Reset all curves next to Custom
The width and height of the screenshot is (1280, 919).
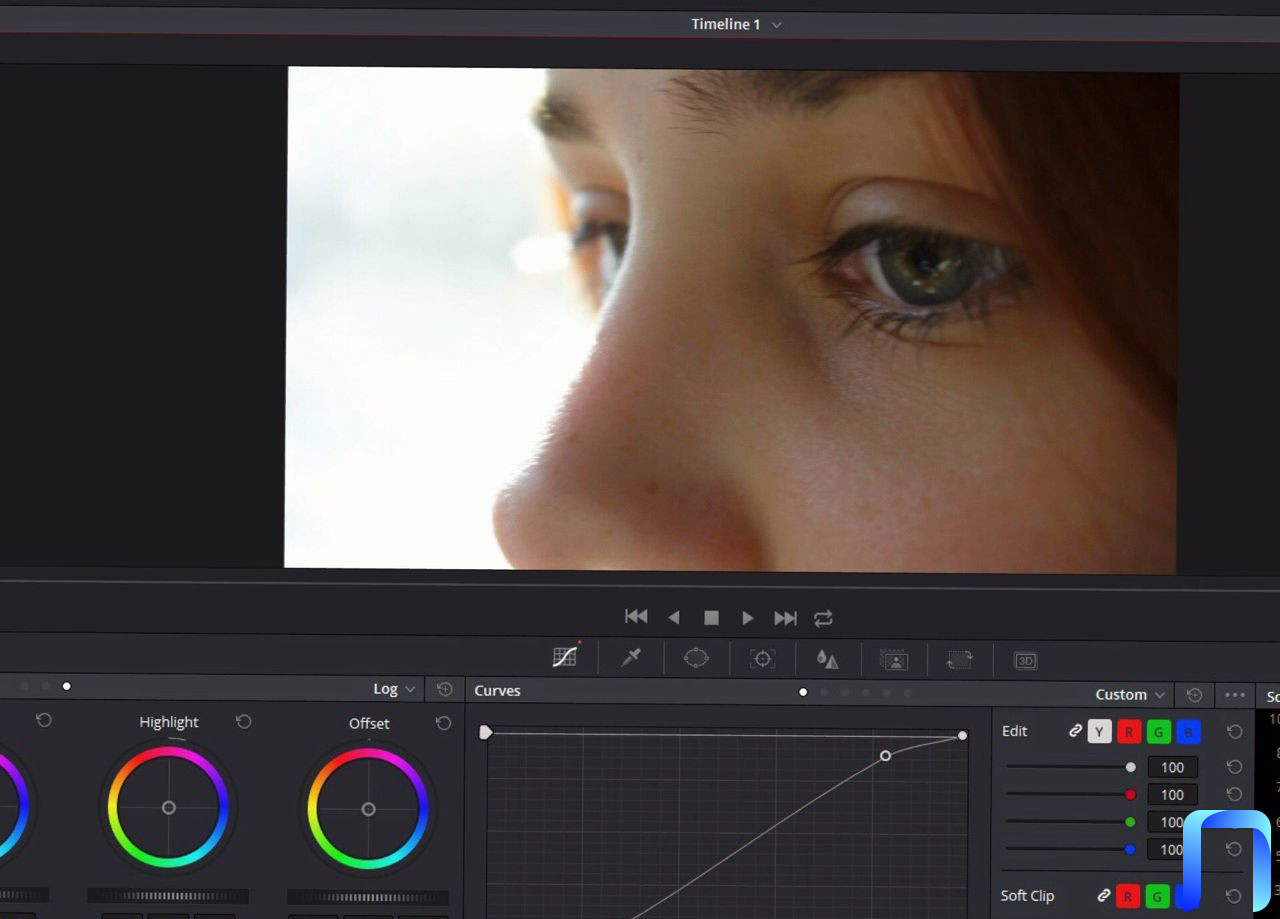(1194, 694)
